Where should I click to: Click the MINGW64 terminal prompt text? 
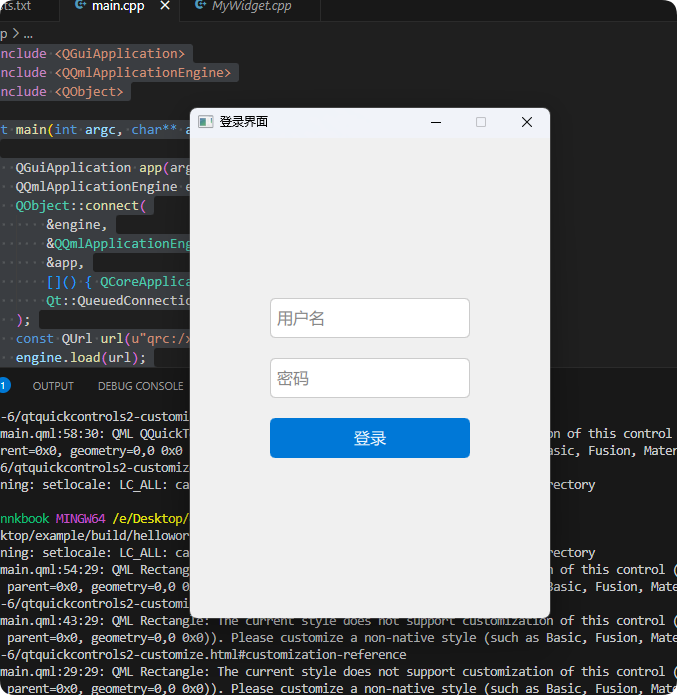[81, 519]
